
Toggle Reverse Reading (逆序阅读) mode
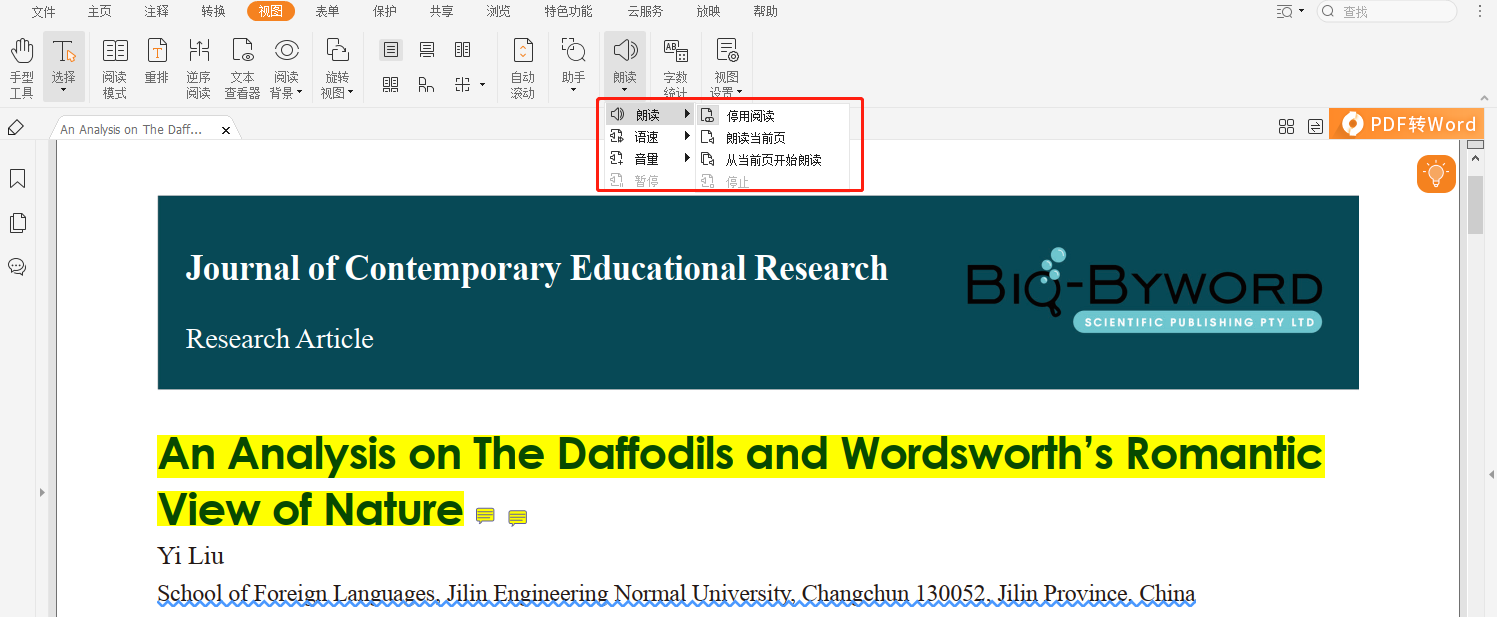point(199,67)
